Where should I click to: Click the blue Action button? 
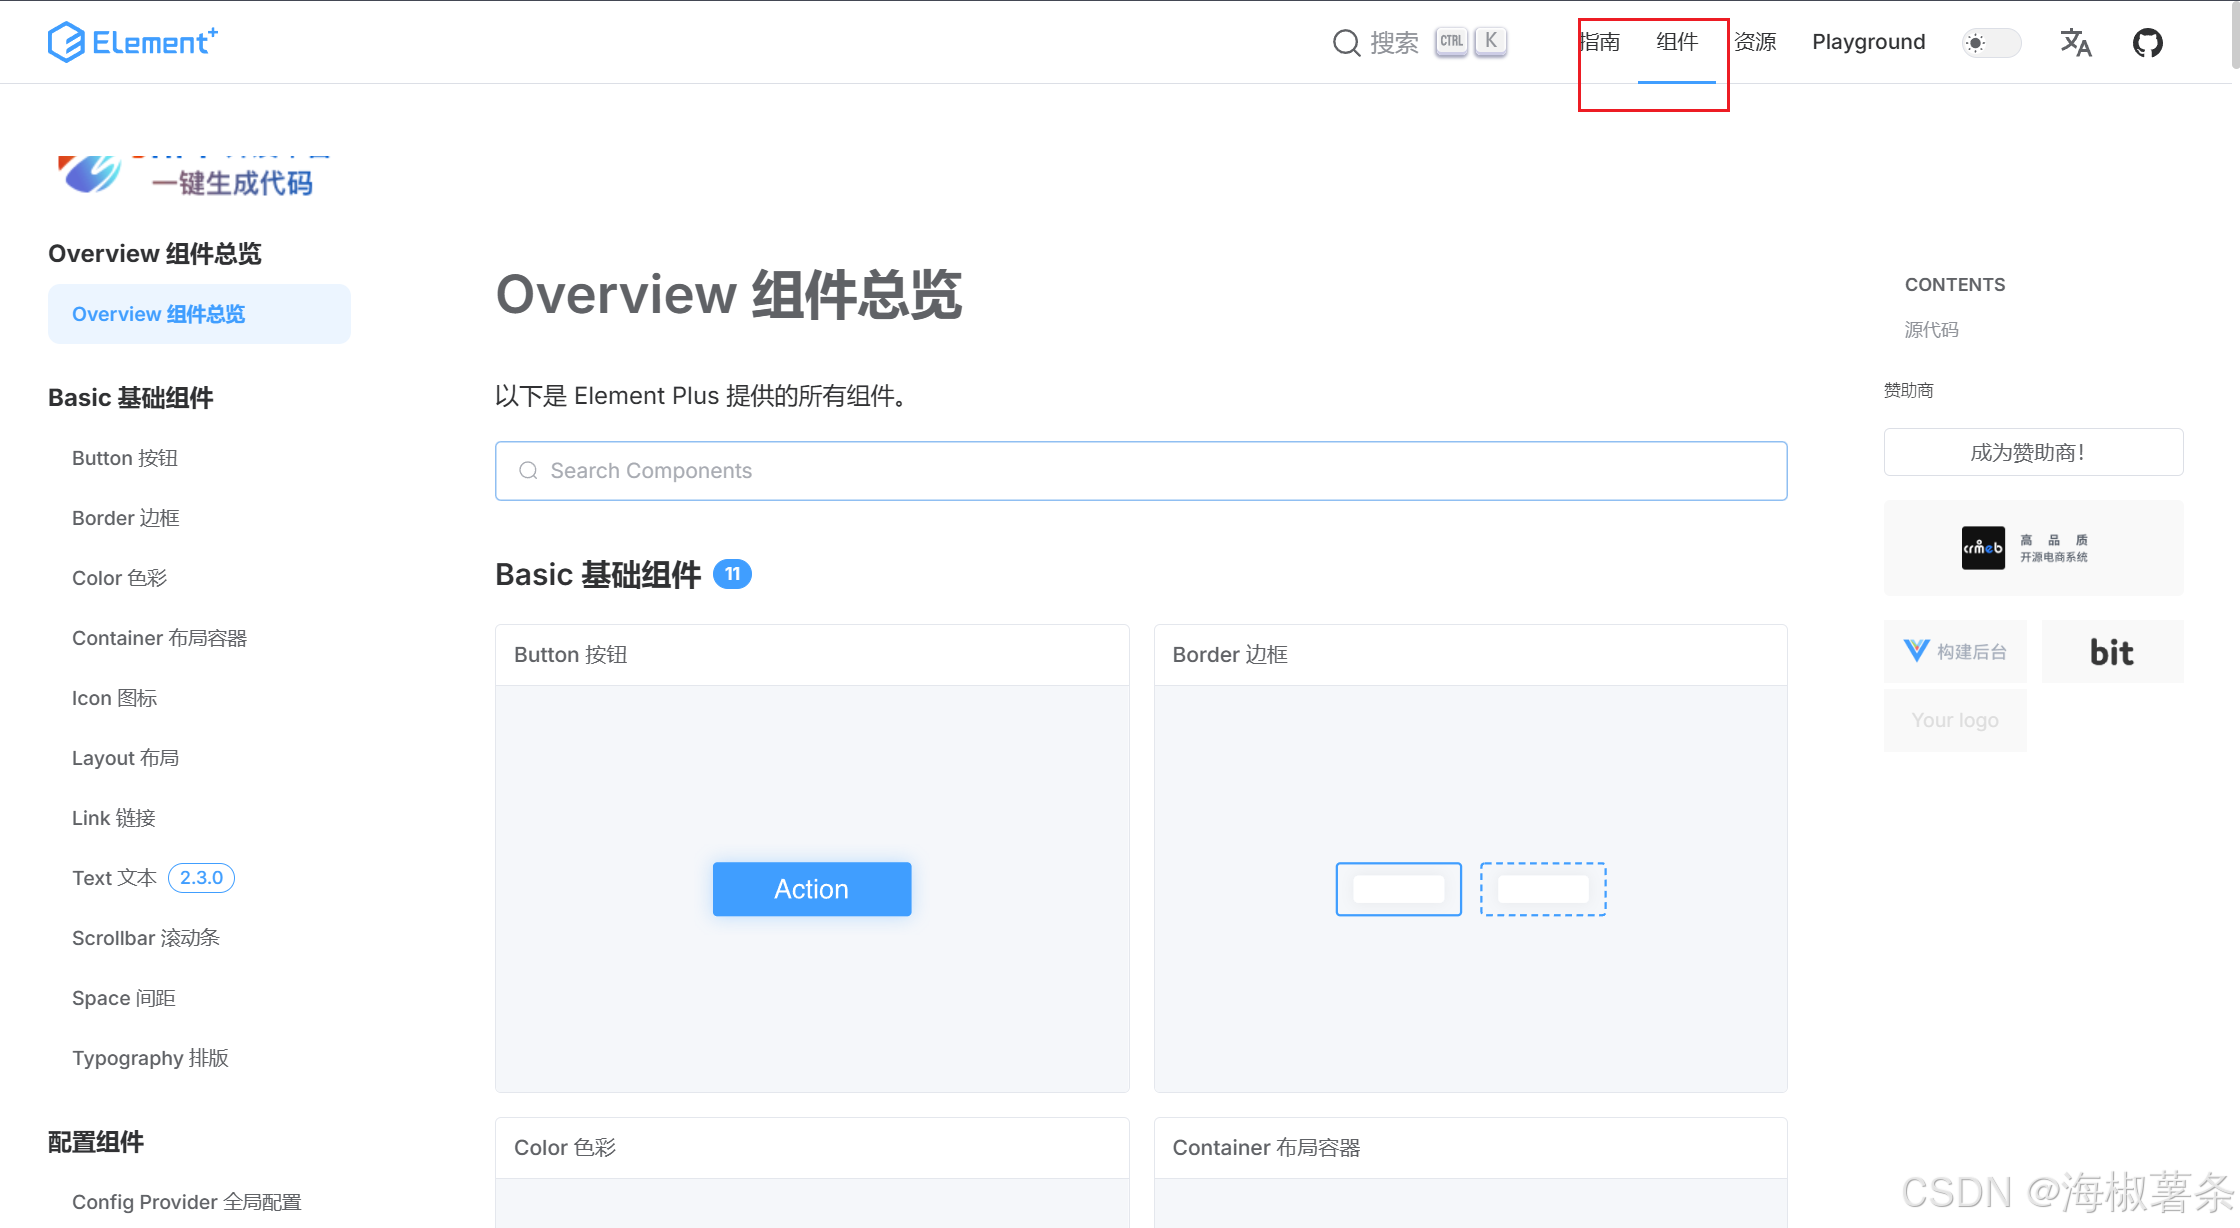point(811,888)
